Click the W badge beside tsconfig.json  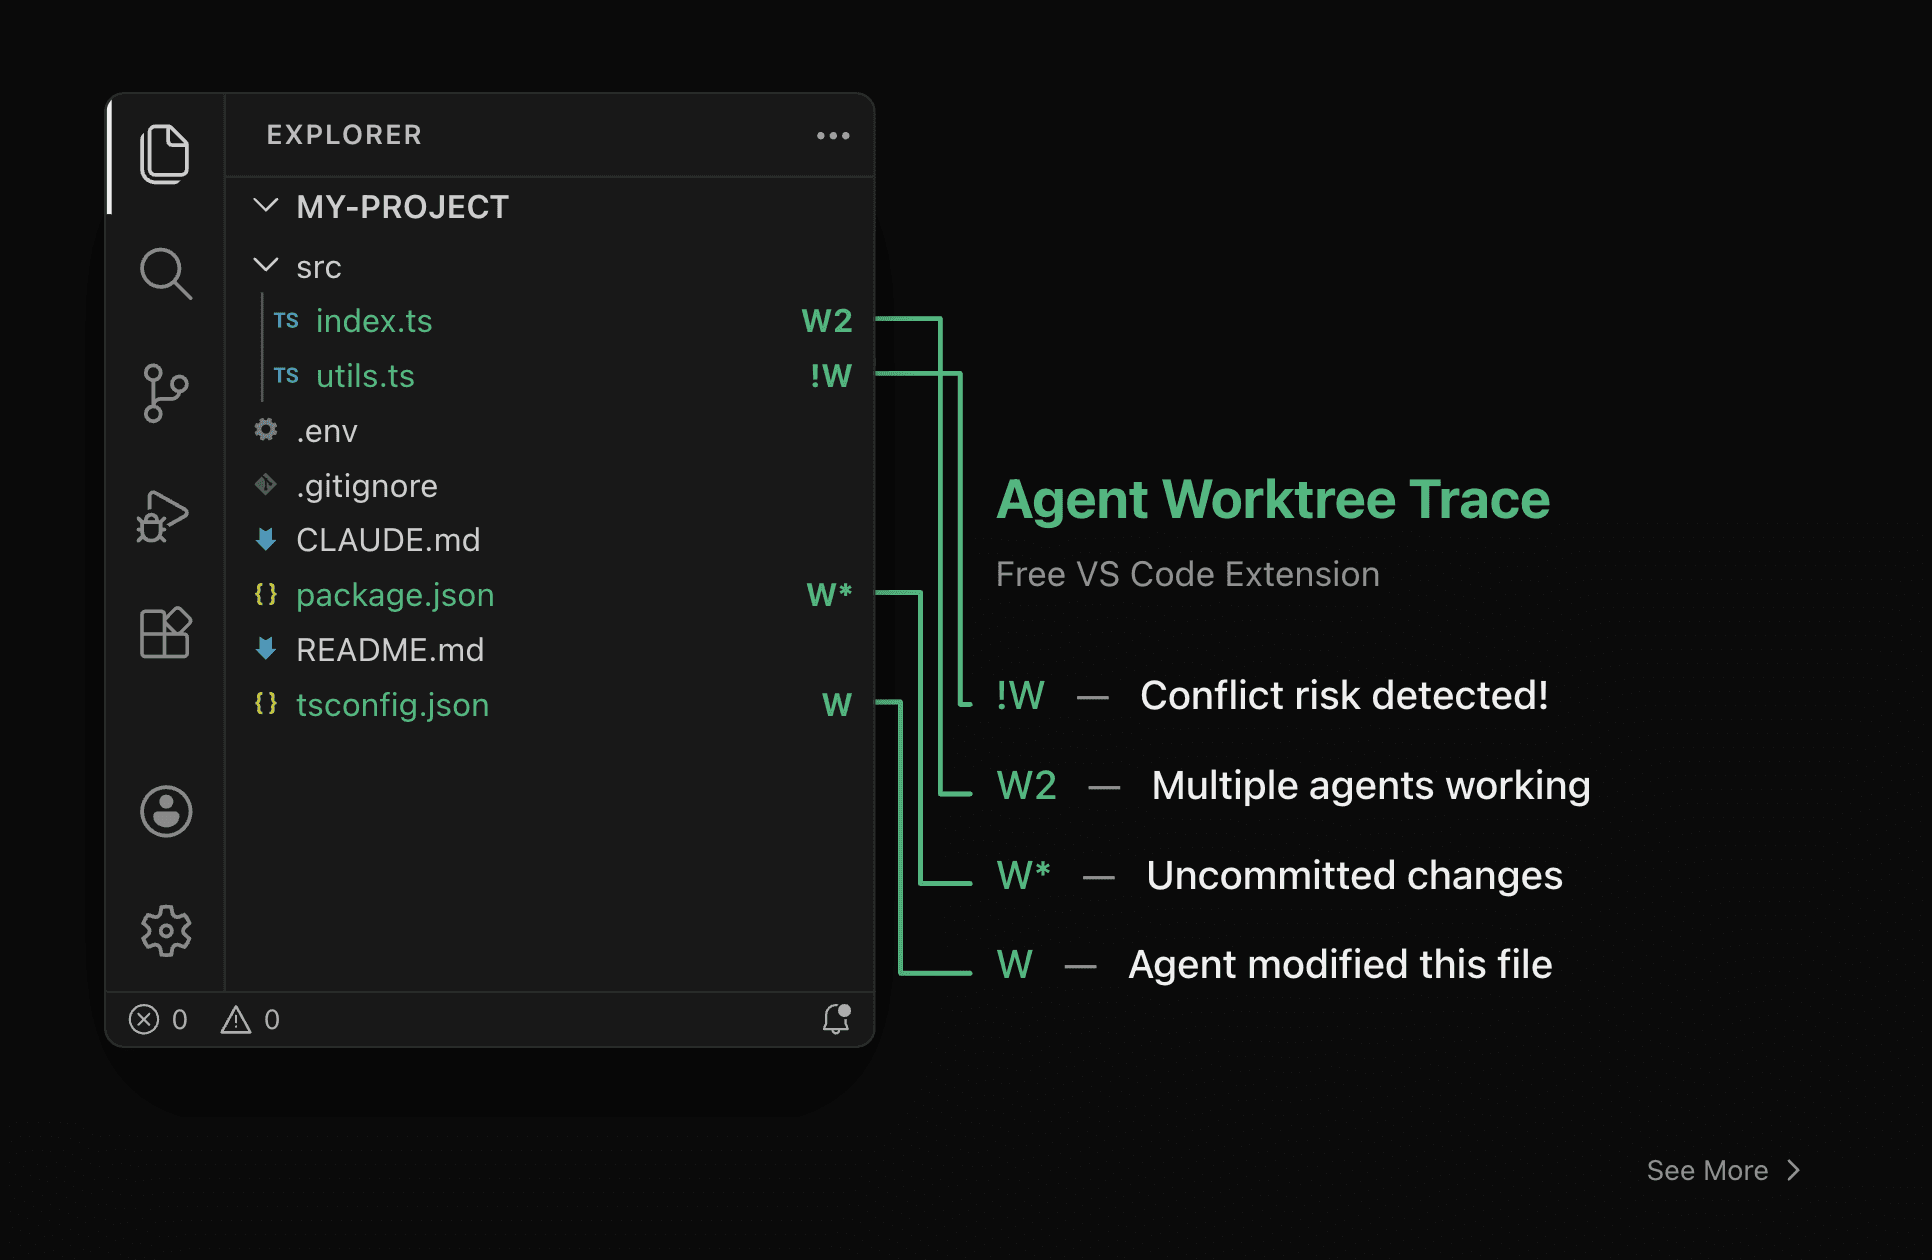coord(837,705)
